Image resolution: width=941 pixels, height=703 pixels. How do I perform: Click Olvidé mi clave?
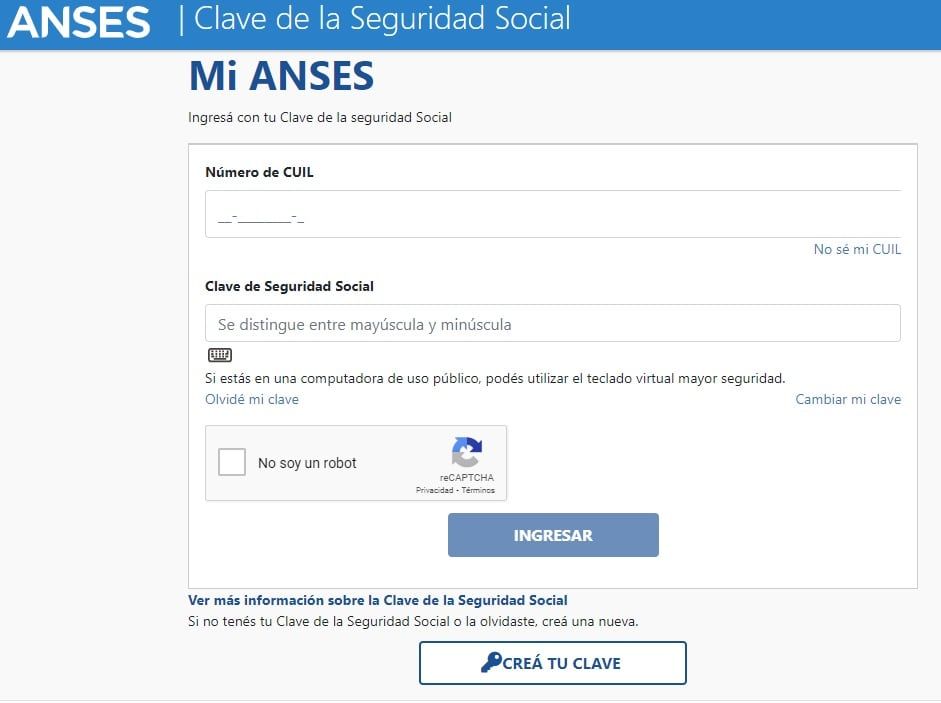[241, 399]
